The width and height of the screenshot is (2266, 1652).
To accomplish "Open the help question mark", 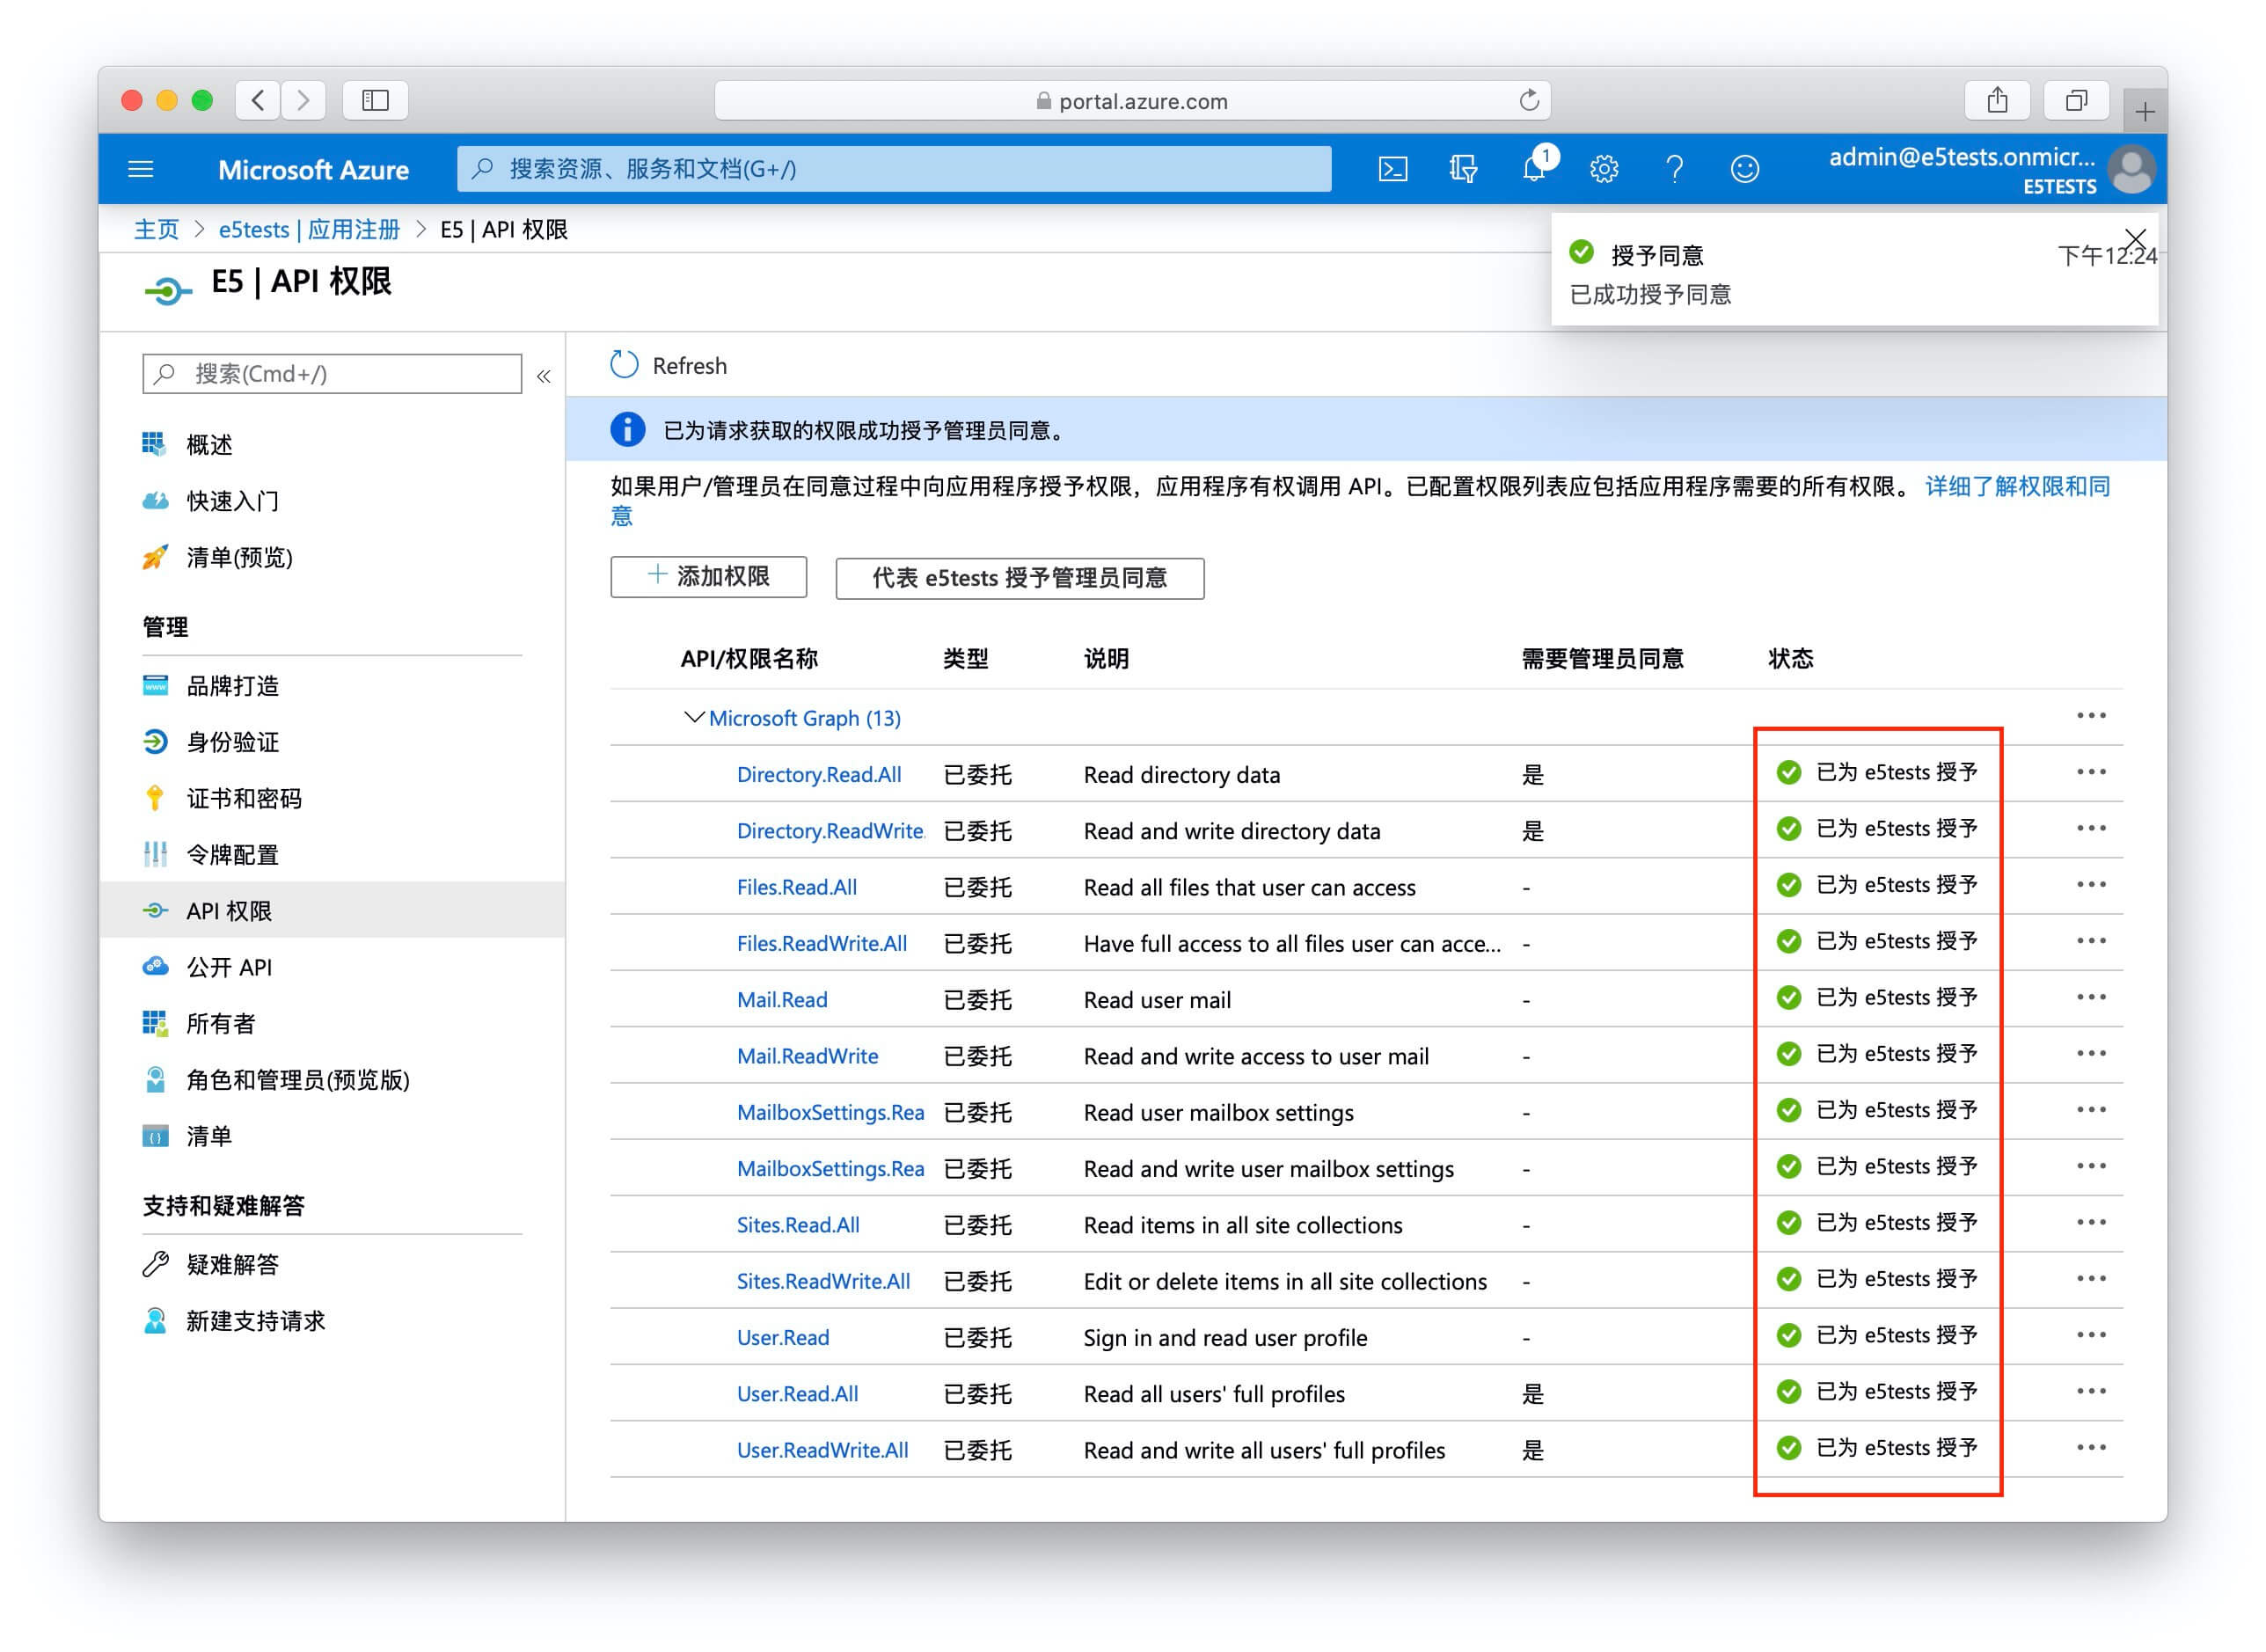I will pos(1674,169).
